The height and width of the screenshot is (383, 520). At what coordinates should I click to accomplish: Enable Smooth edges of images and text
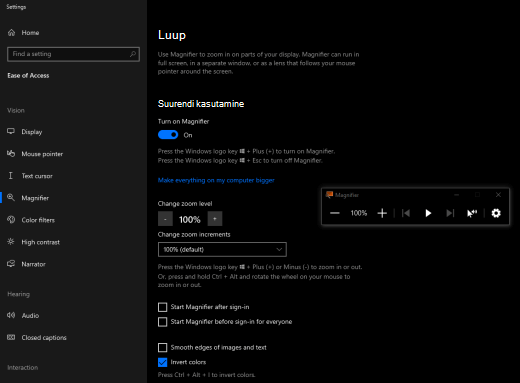(x=162, y=348)
